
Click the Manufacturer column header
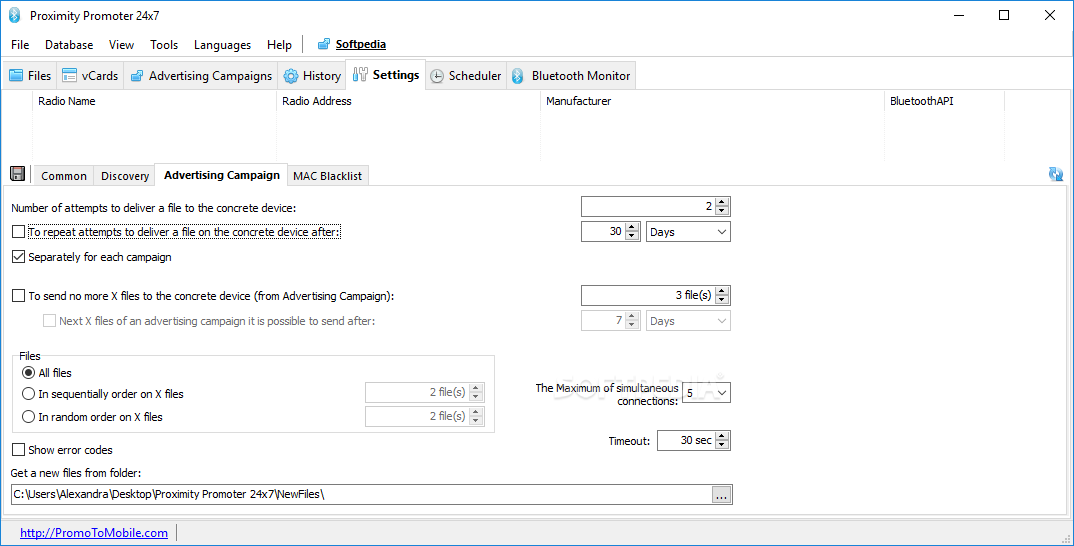point(712,101)
